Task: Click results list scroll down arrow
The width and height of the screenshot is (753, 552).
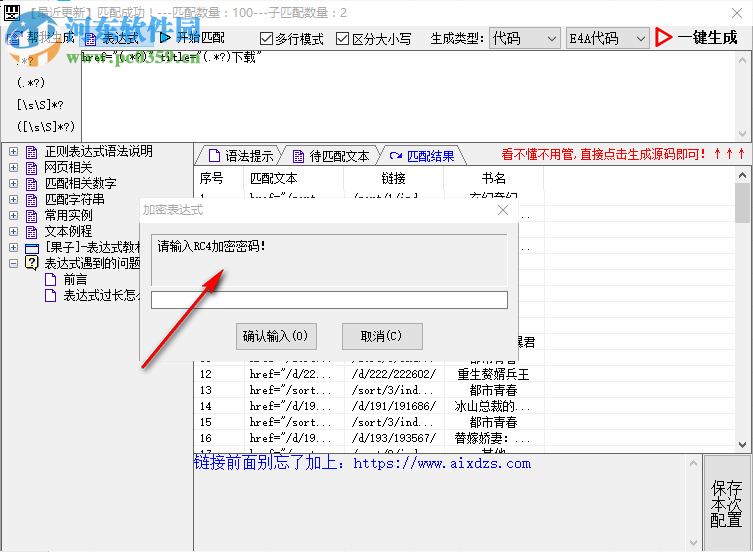Action: click(742, 445)
